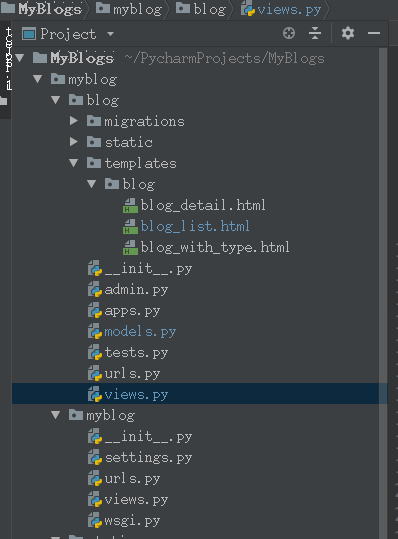Collapse the blog app folder under myblog
Viewport: 398px width, 539px height.
(x=55, y=100)
